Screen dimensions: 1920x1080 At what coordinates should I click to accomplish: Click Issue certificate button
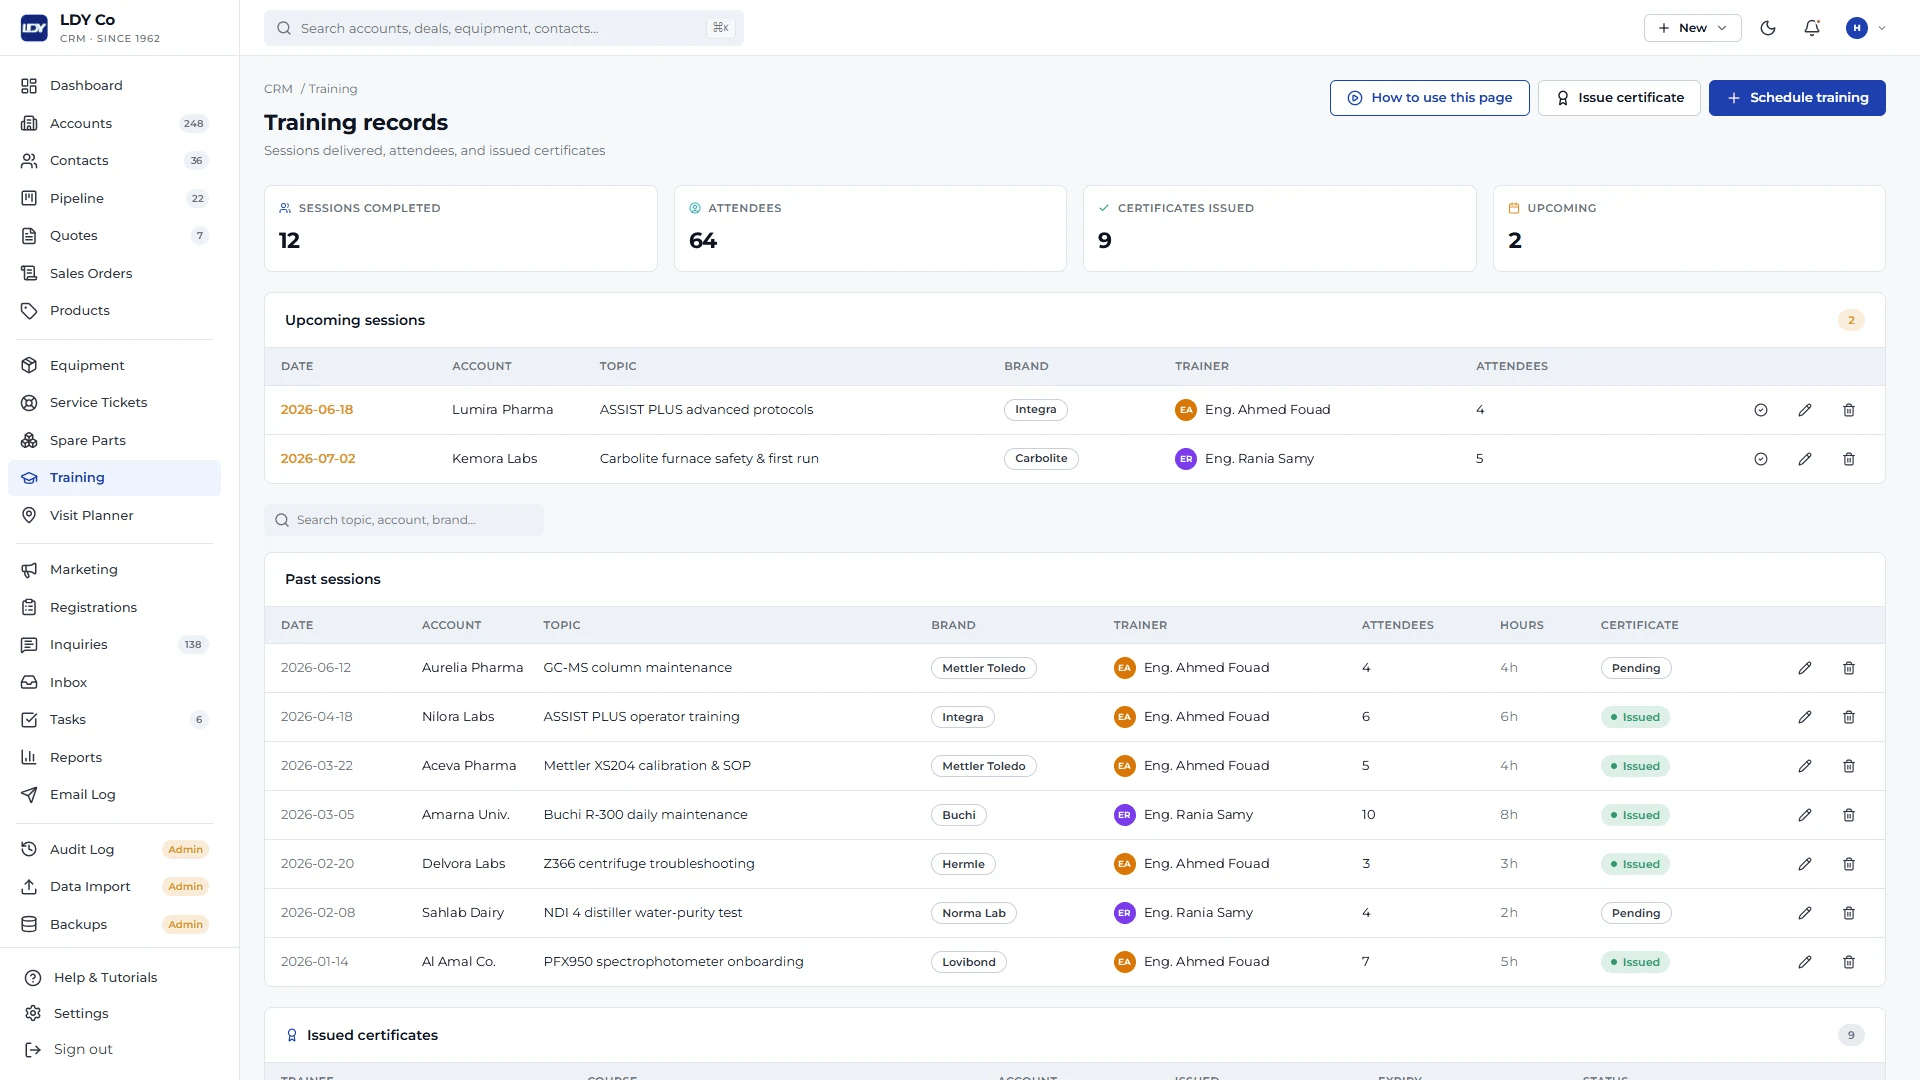tap(1619, 98)
